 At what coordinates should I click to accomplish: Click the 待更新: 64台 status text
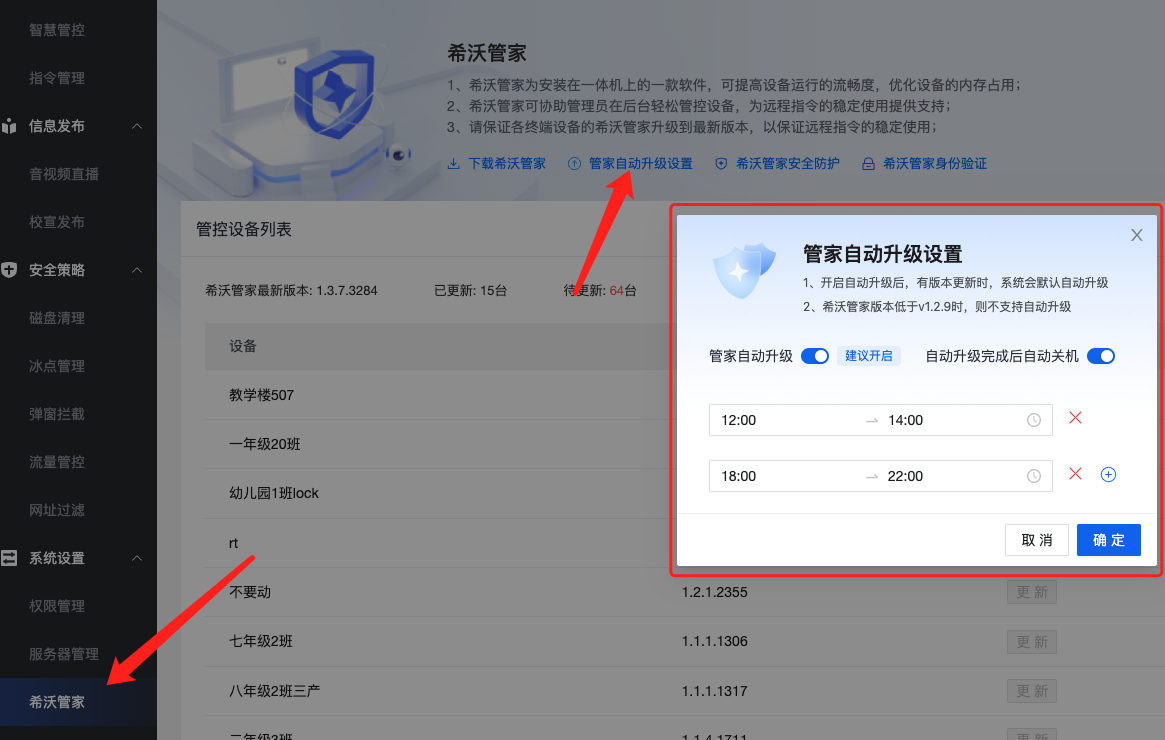(600, 291)
